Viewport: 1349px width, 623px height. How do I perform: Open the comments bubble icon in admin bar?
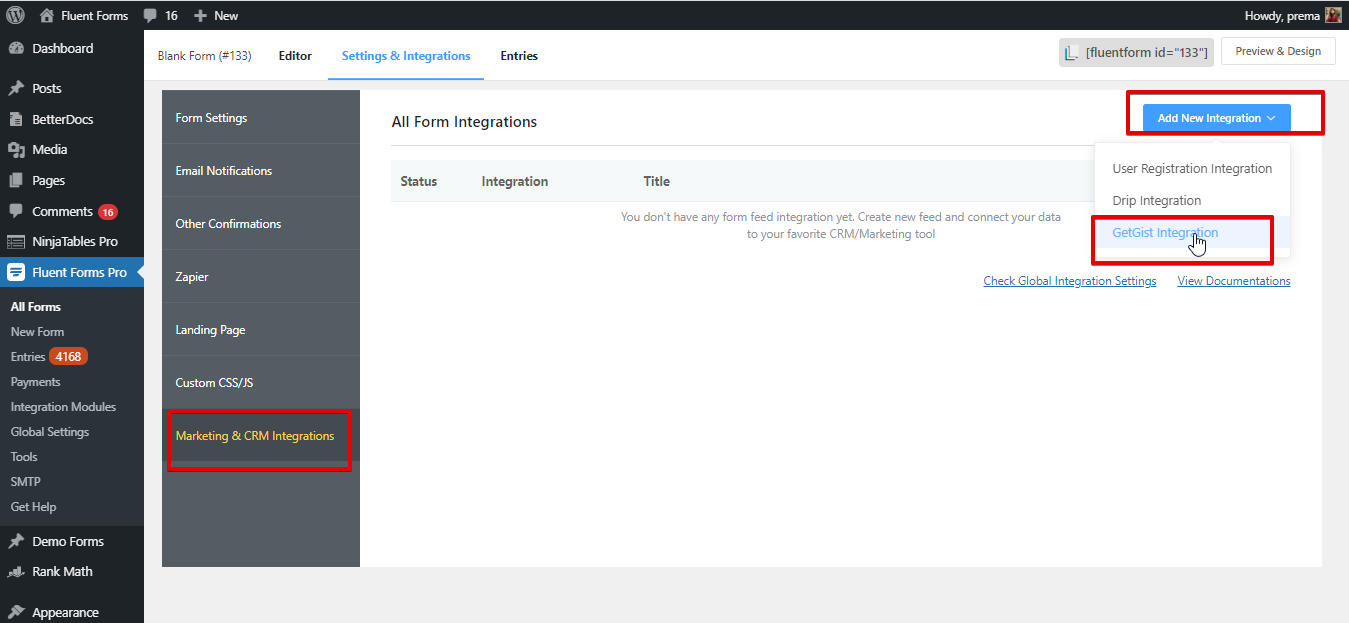(149, 16)
